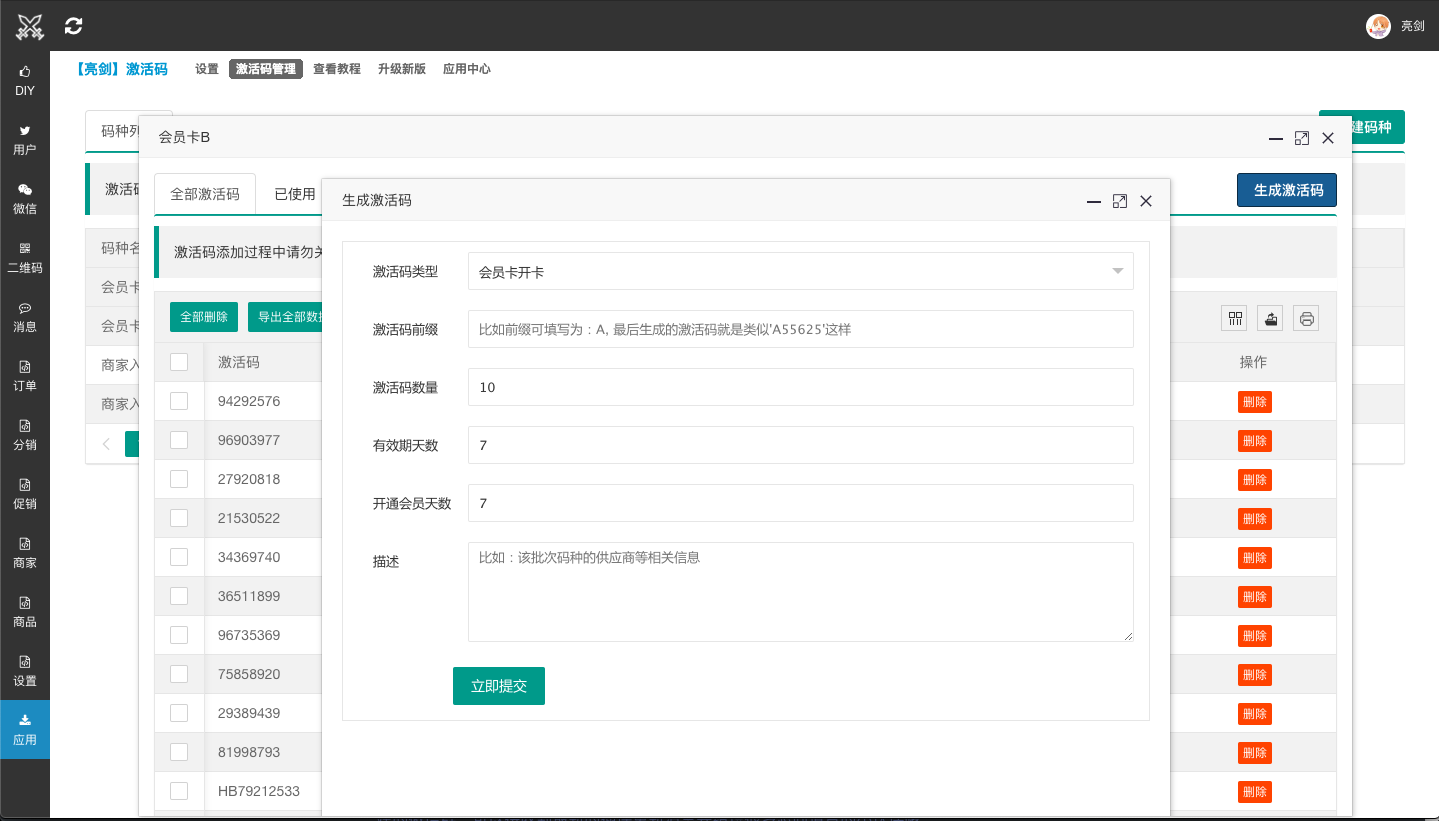Open 升级新版 in the top menu

point(402,69)
